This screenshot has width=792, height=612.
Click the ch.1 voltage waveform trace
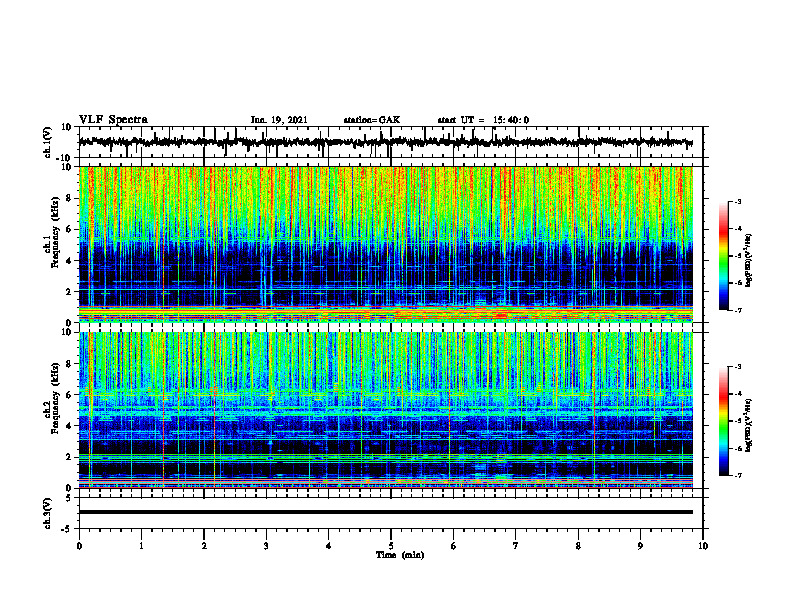385,142
